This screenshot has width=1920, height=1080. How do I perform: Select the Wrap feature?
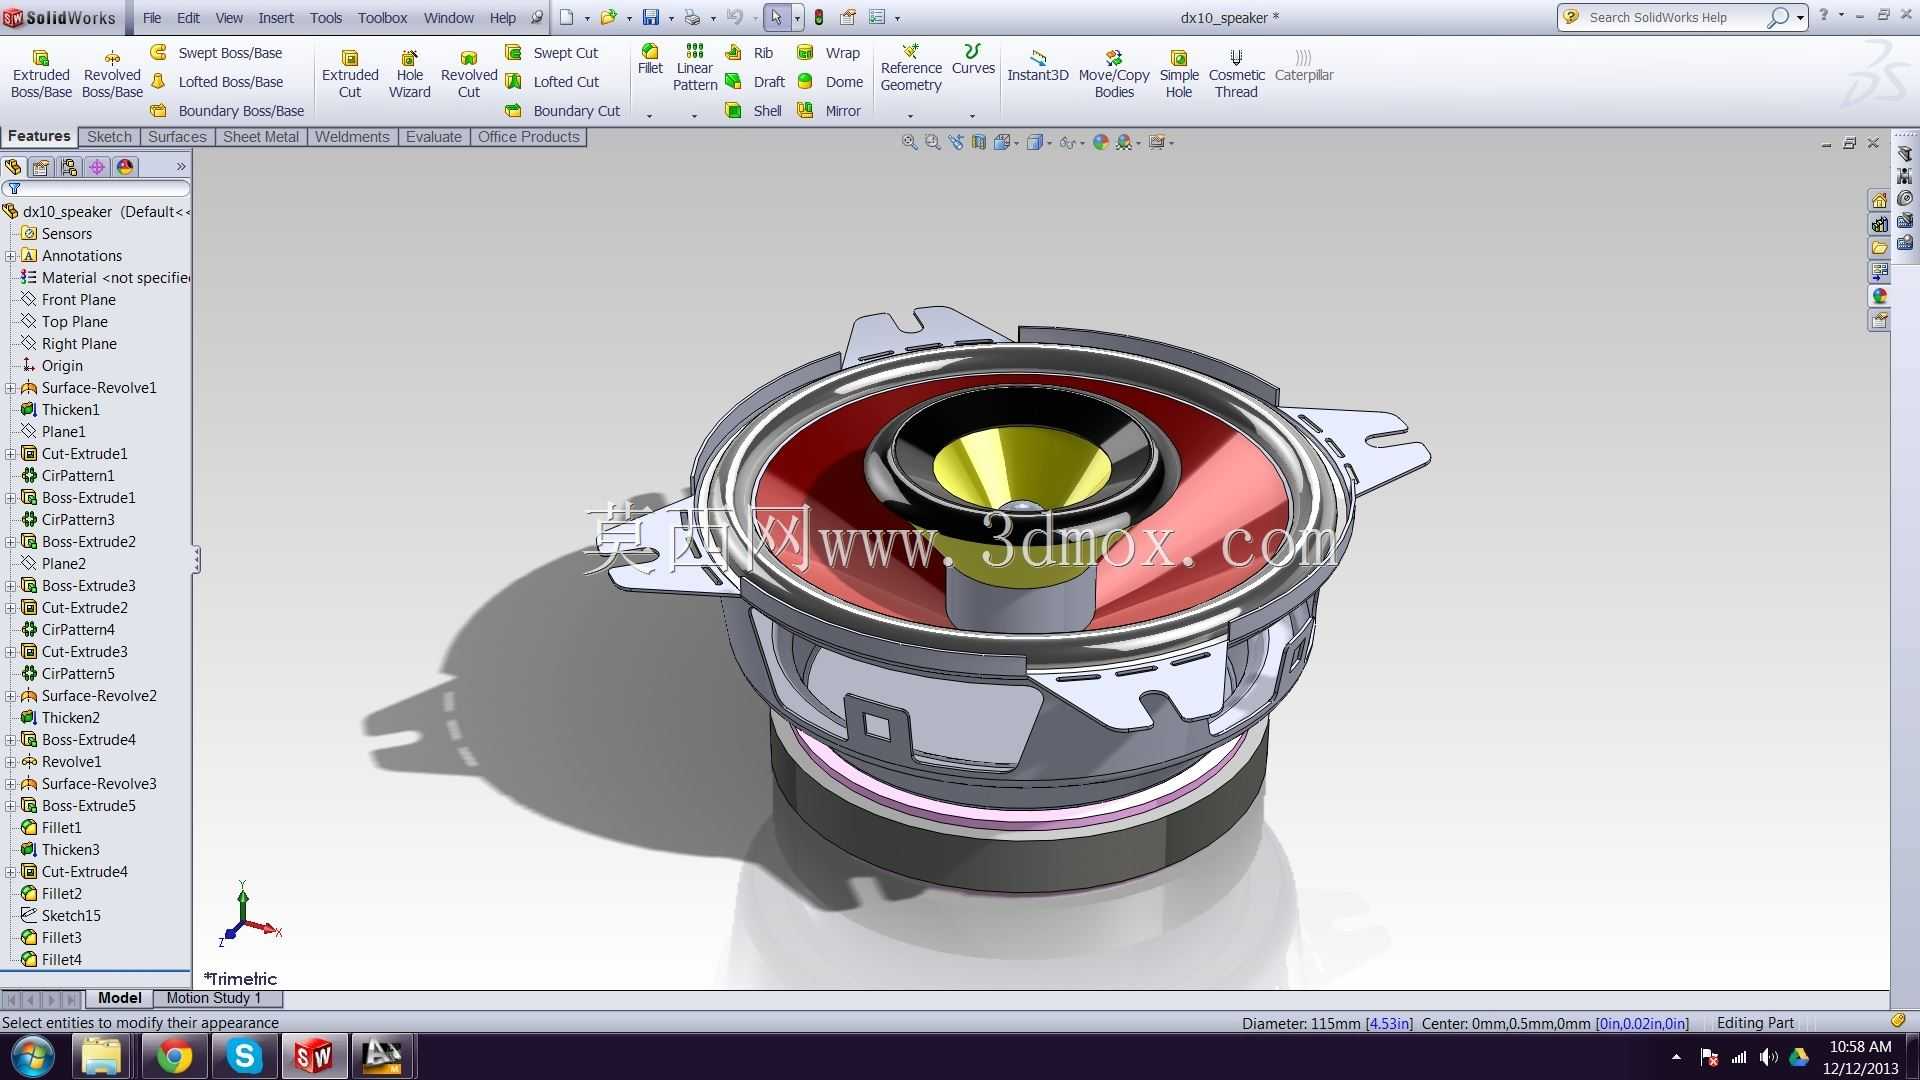pos(829,53)
